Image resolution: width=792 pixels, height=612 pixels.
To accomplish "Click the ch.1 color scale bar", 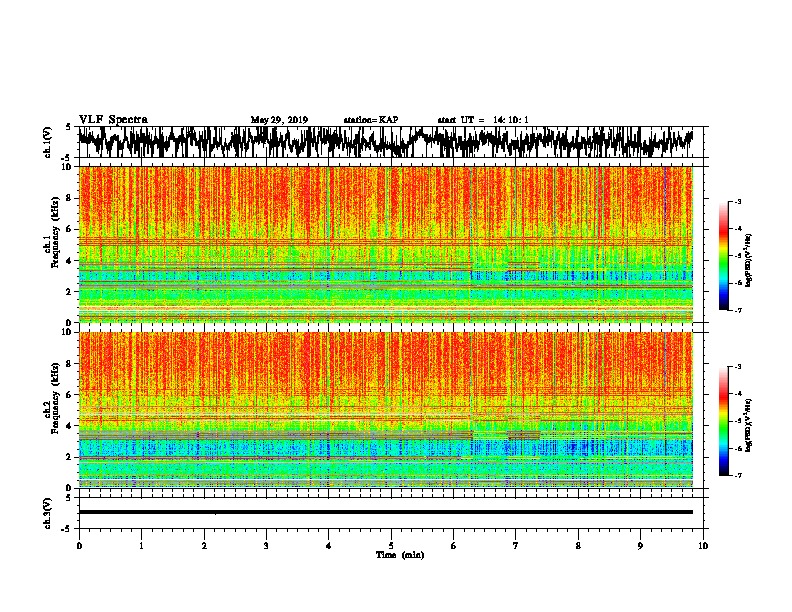I will (x=724, y=256).
